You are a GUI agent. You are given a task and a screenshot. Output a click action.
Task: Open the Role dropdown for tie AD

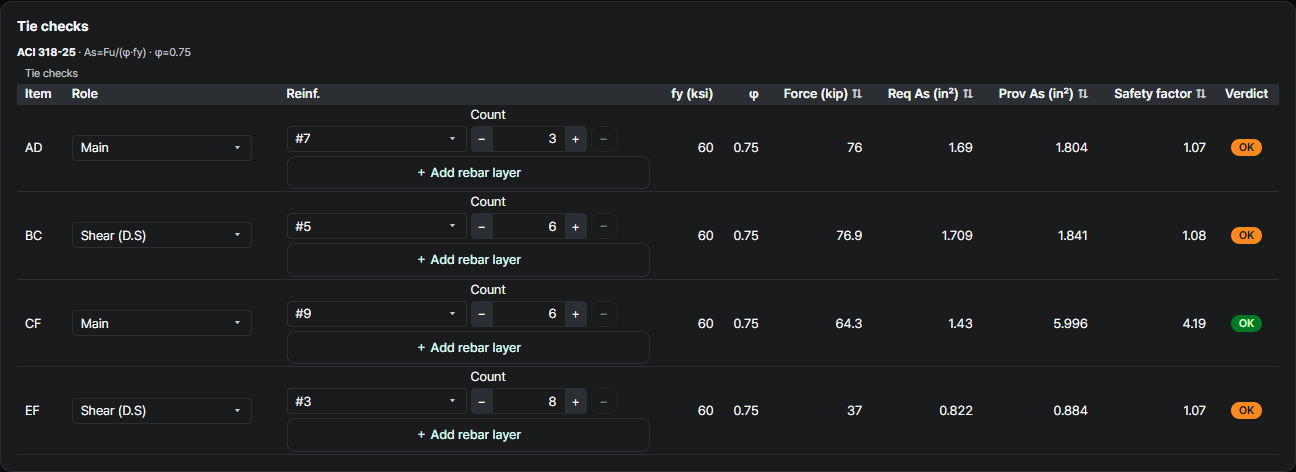click(x=162, y=148)
